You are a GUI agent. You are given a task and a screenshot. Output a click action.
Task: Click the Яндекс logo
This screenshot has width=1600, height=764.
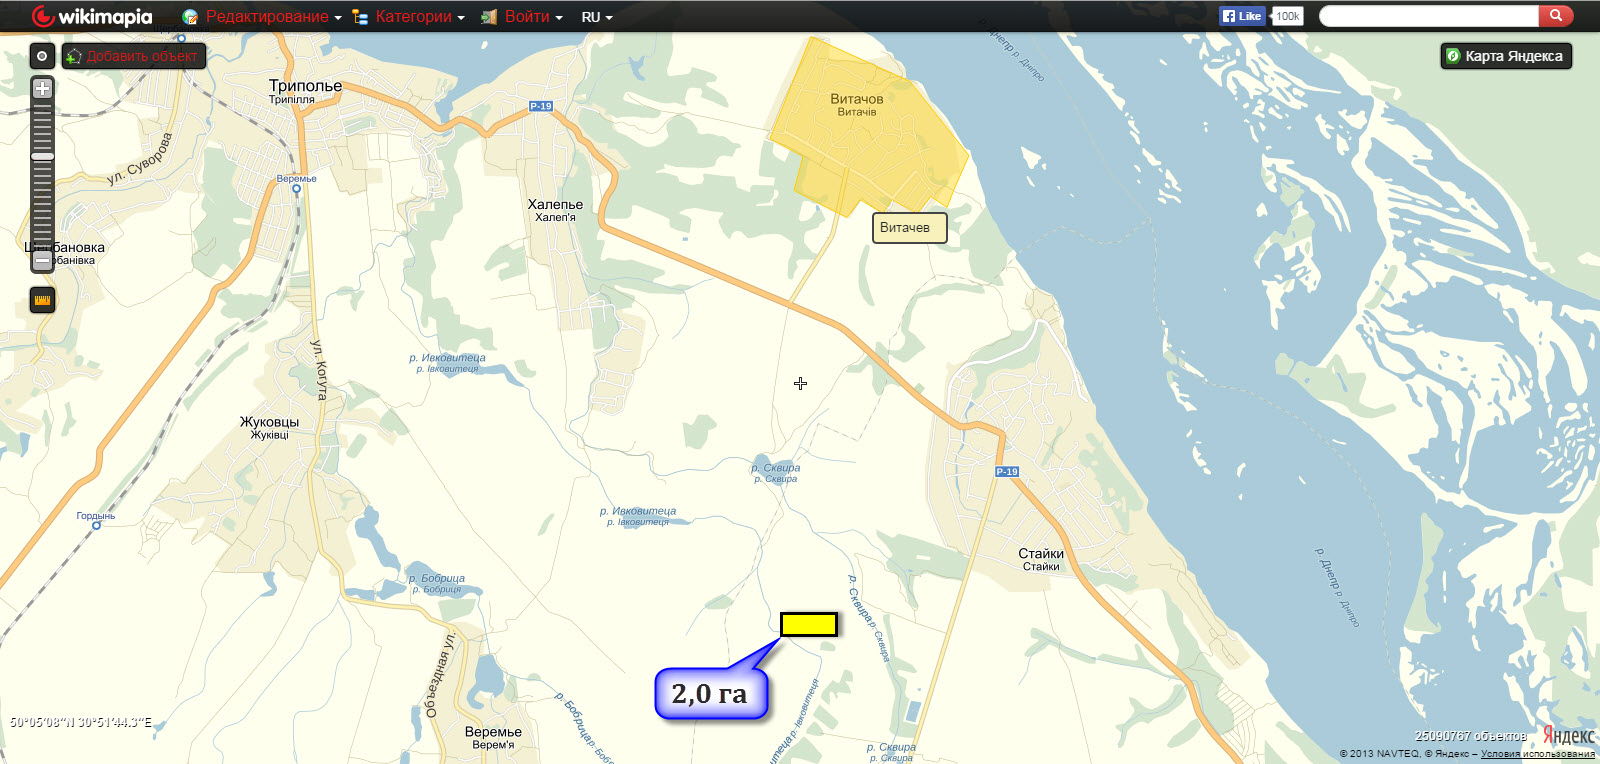[x=1569, y=736]
